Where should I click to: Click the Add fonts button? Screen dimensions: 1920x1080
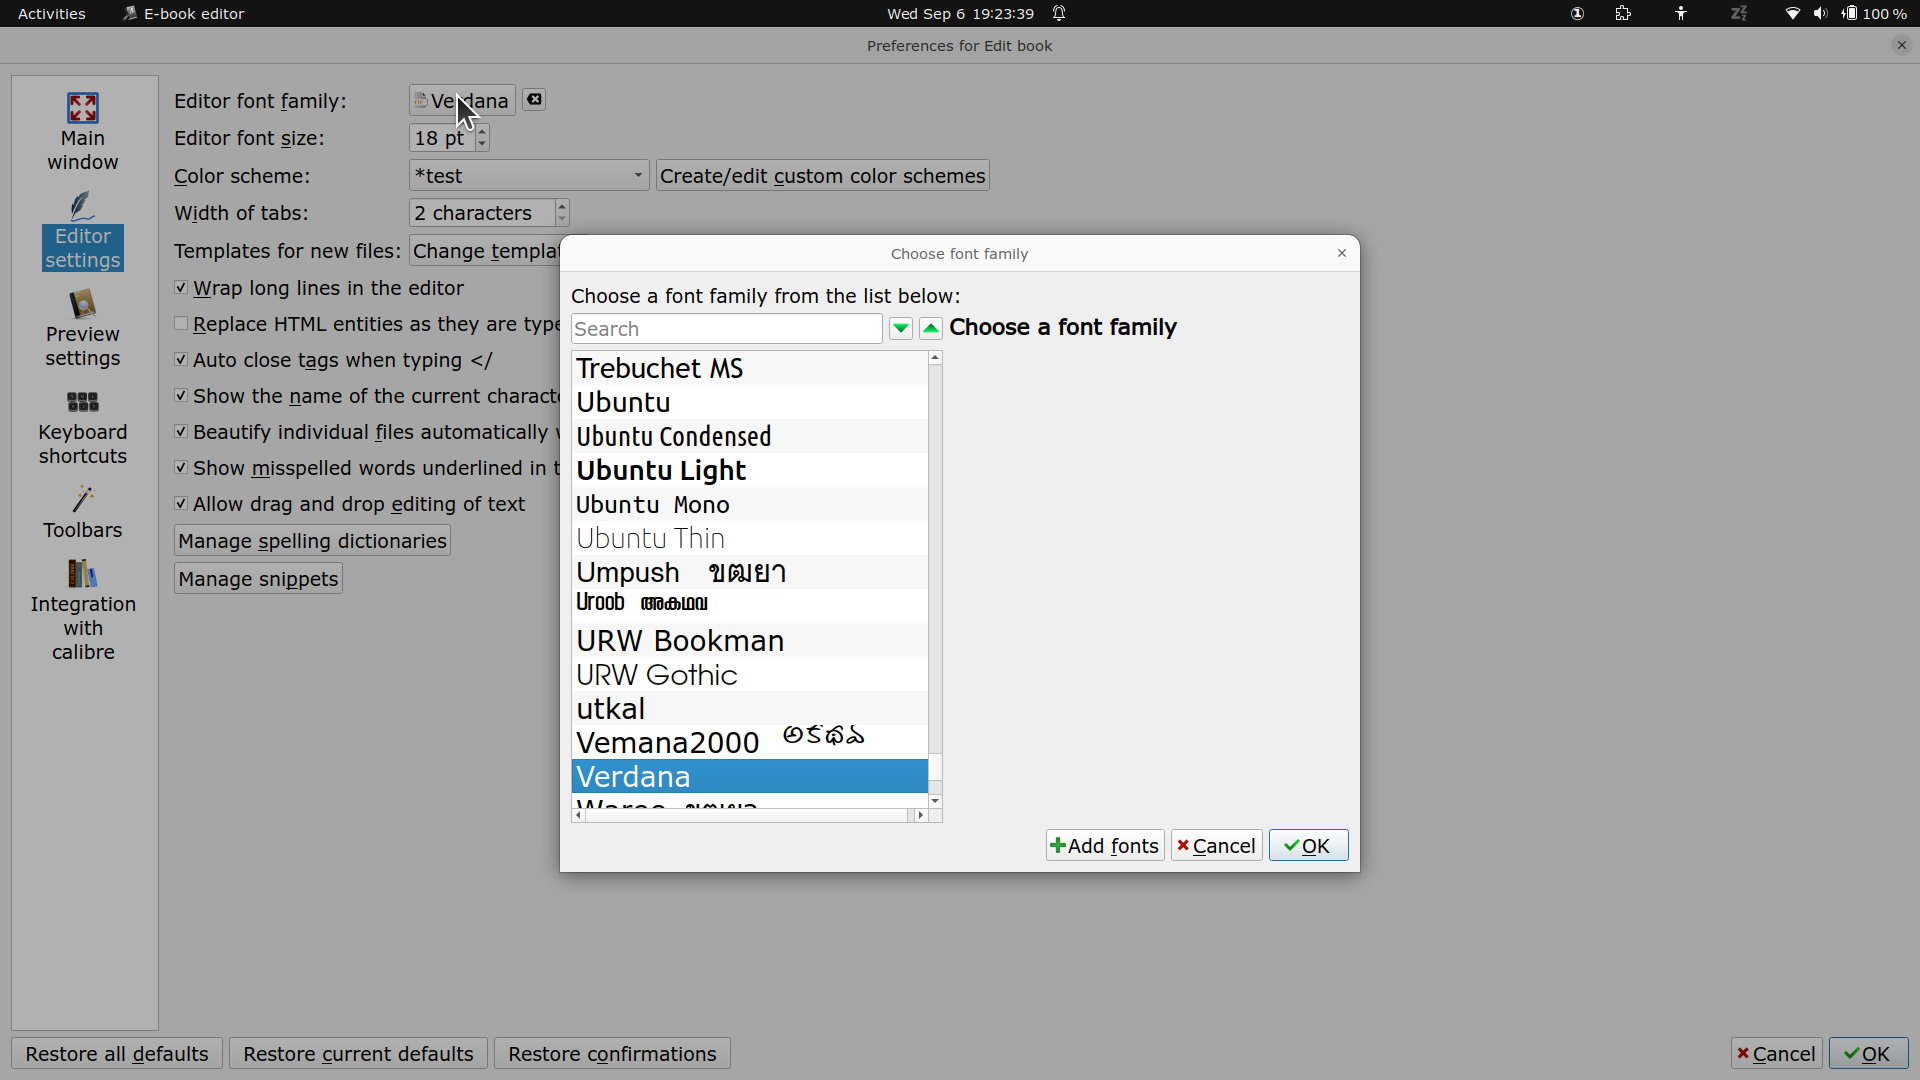[x=1105, y=846]
